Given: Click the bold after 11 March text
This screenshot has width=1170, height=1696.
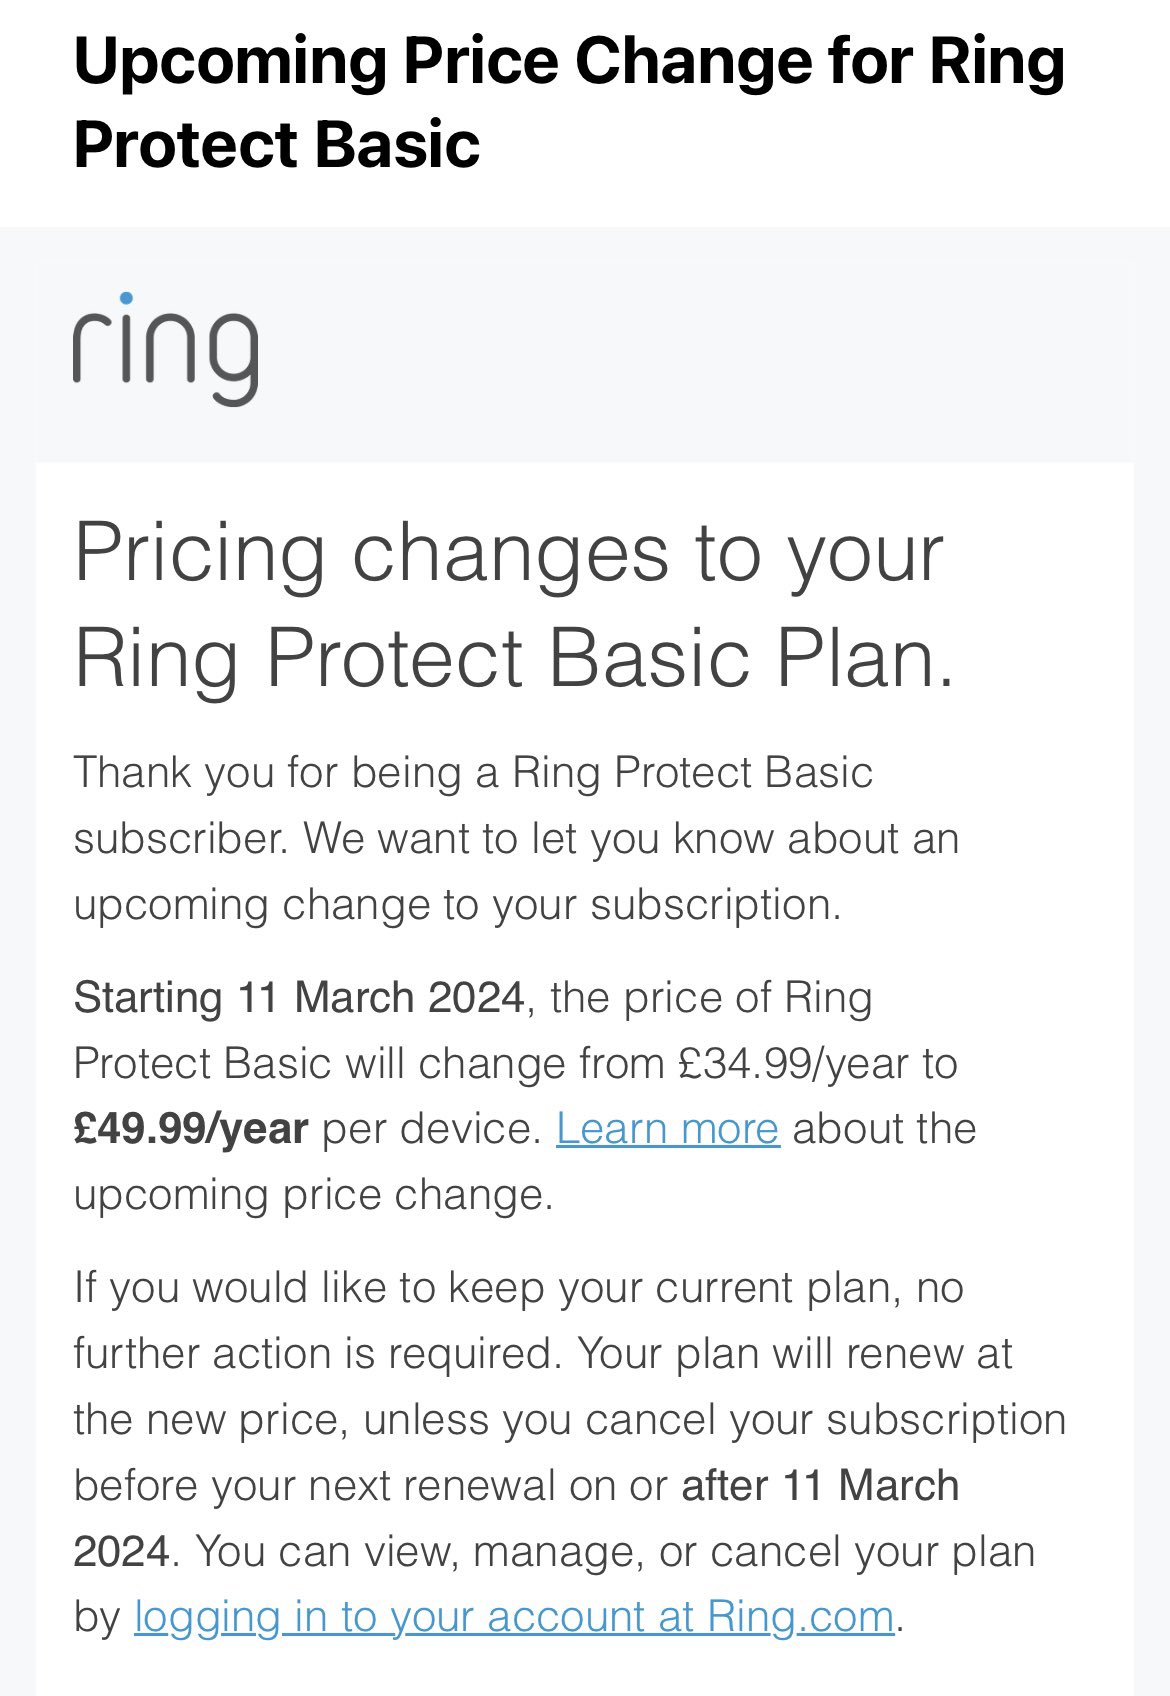Looking at the screenshot, I should [820, 1485].
